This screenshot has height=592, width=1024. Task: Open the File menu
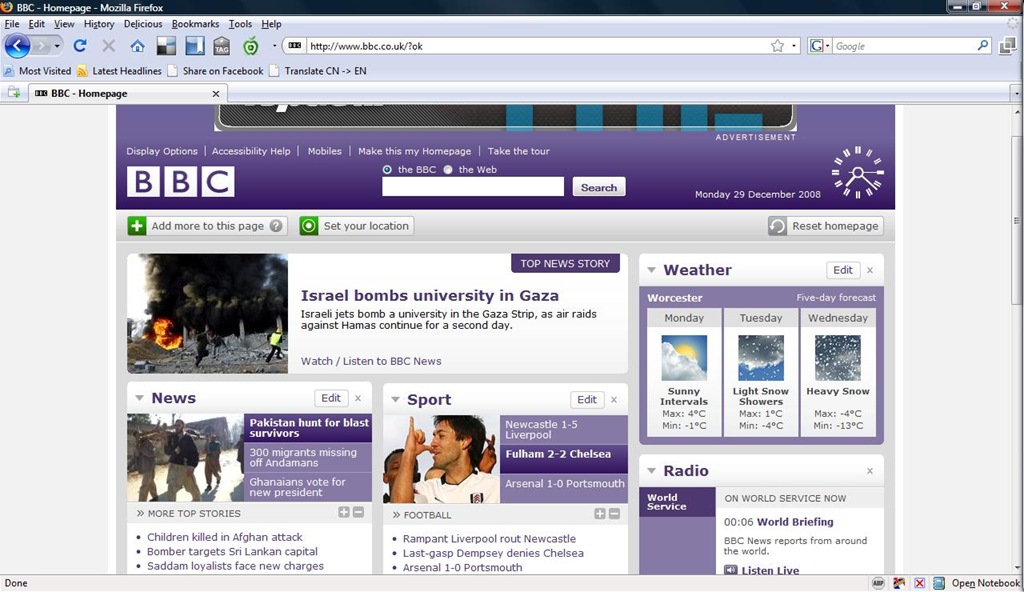coord(12,24)
